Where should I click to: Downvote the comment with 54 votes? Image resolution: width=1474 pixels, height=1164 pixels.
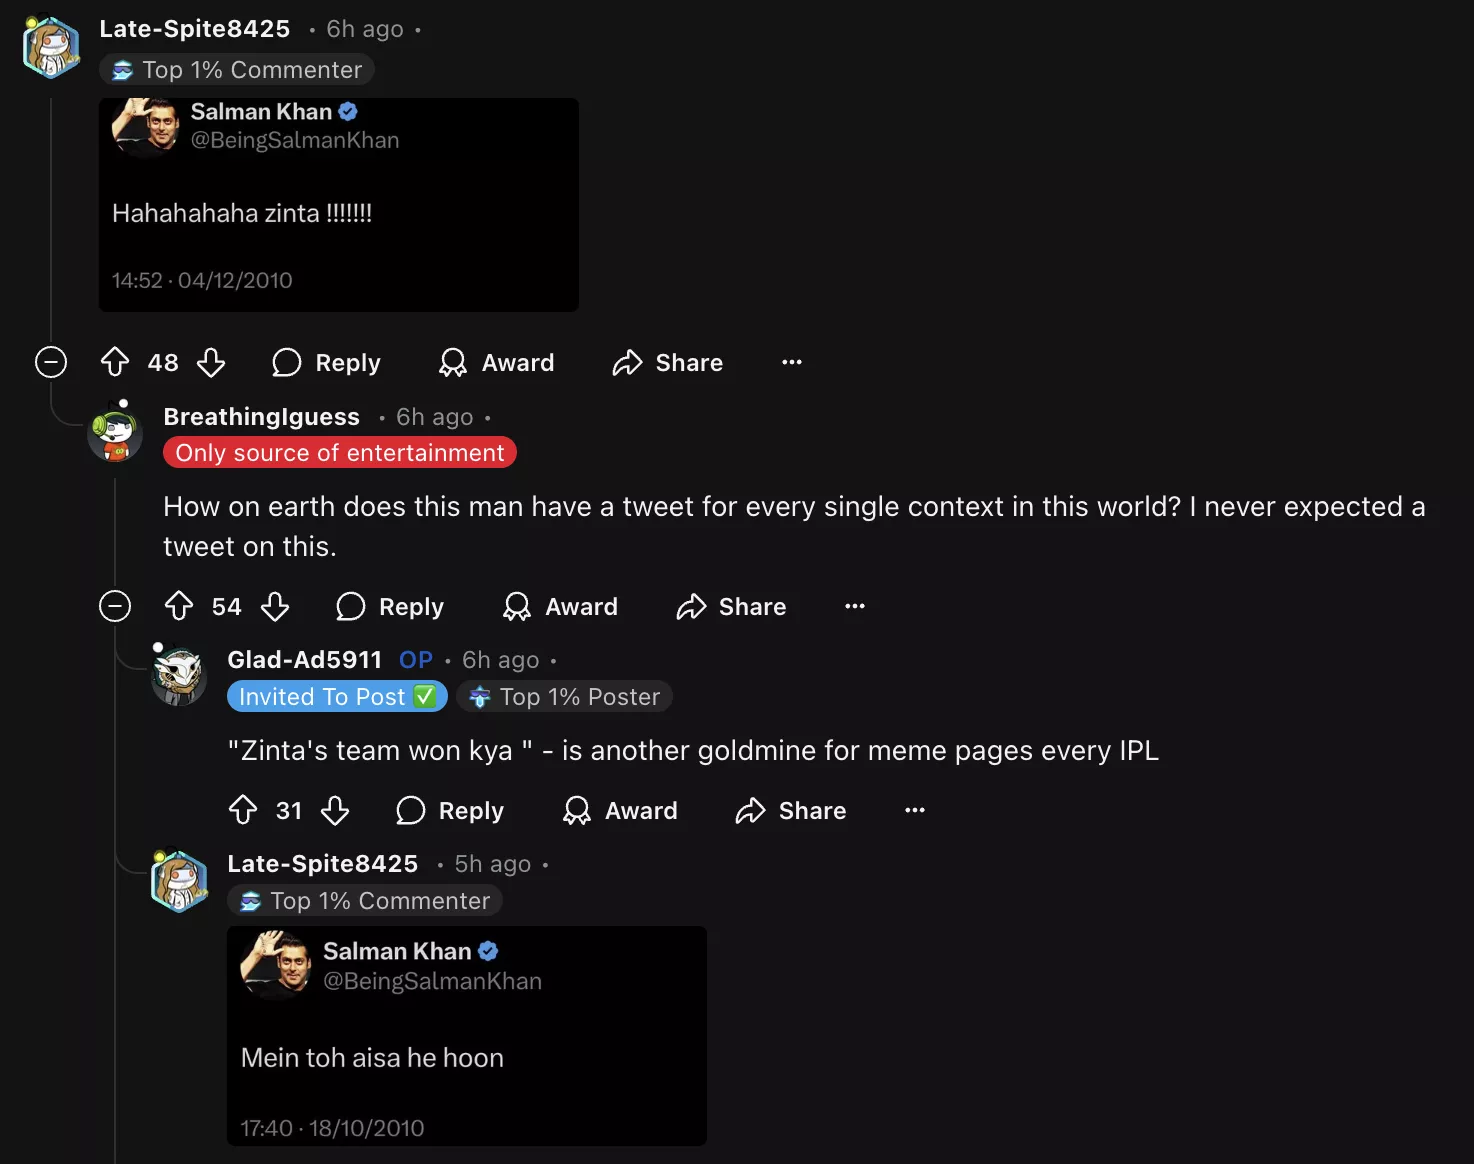tap(275, 606)
